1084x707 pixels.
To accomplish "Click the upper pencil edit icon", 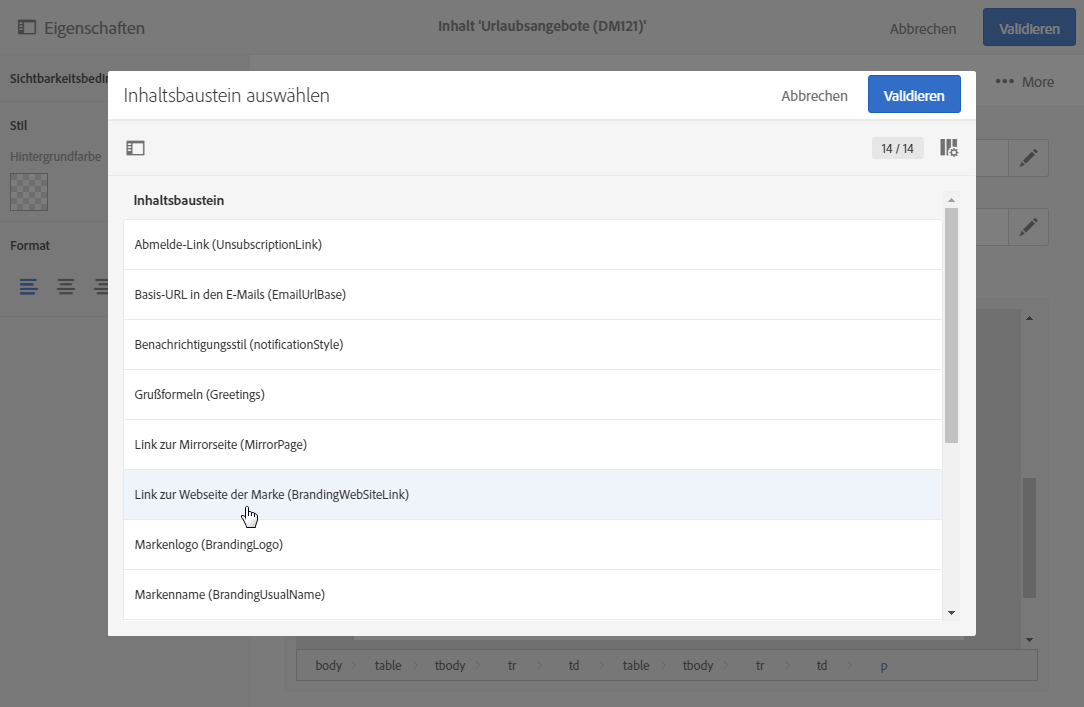I will [1028, 158].
